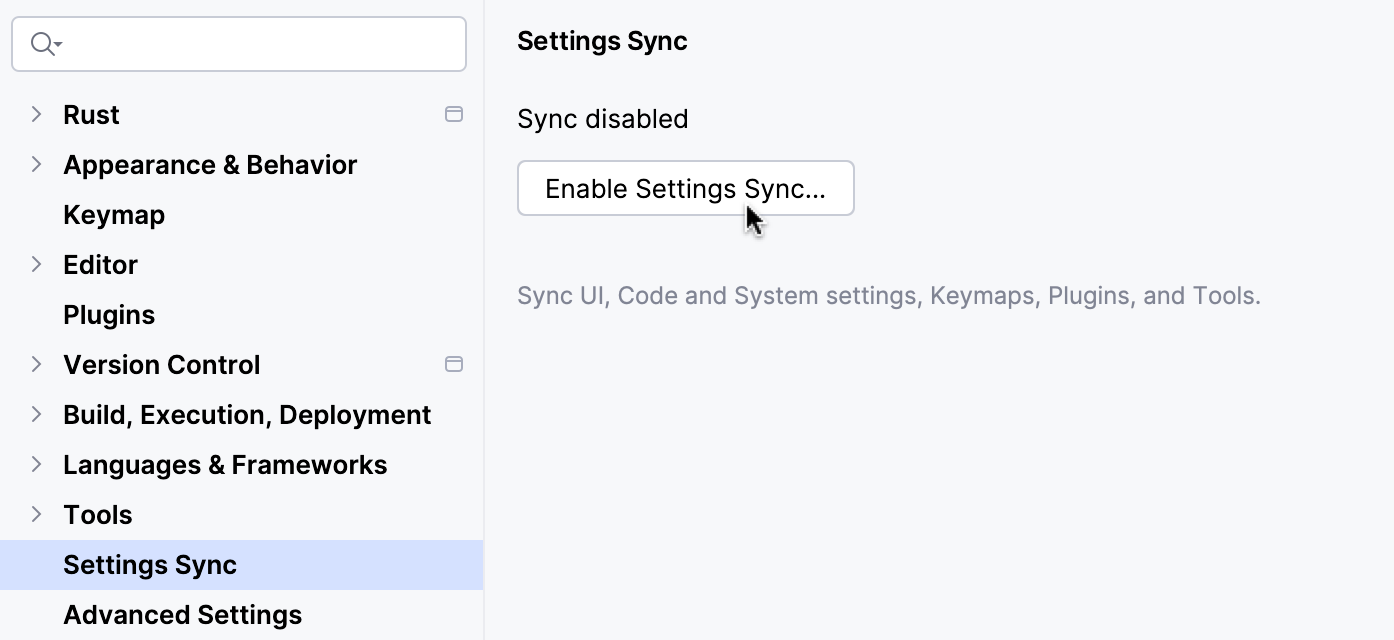Click the Settings Sync page heading
1394x640 pixels.
tap(602, 41)
